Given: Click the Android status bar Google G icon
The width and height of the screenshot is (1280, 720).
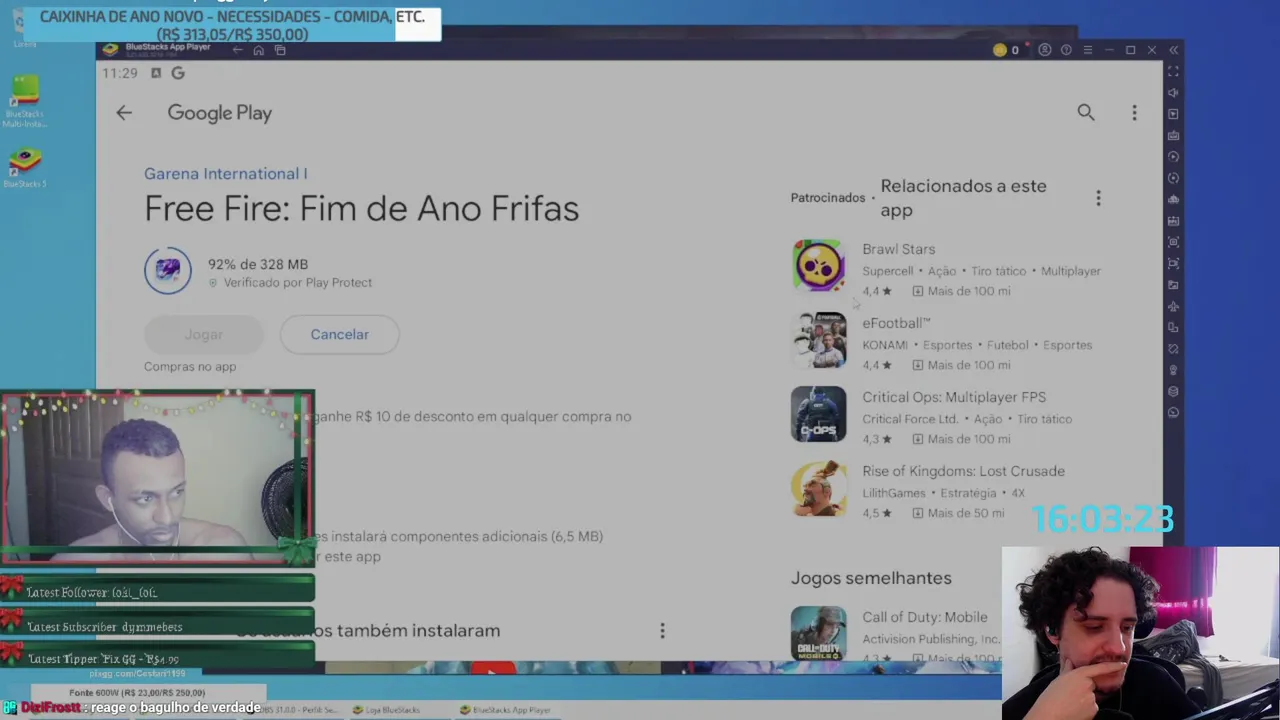Looking at the screenshot, I should (x=178, y=73).
